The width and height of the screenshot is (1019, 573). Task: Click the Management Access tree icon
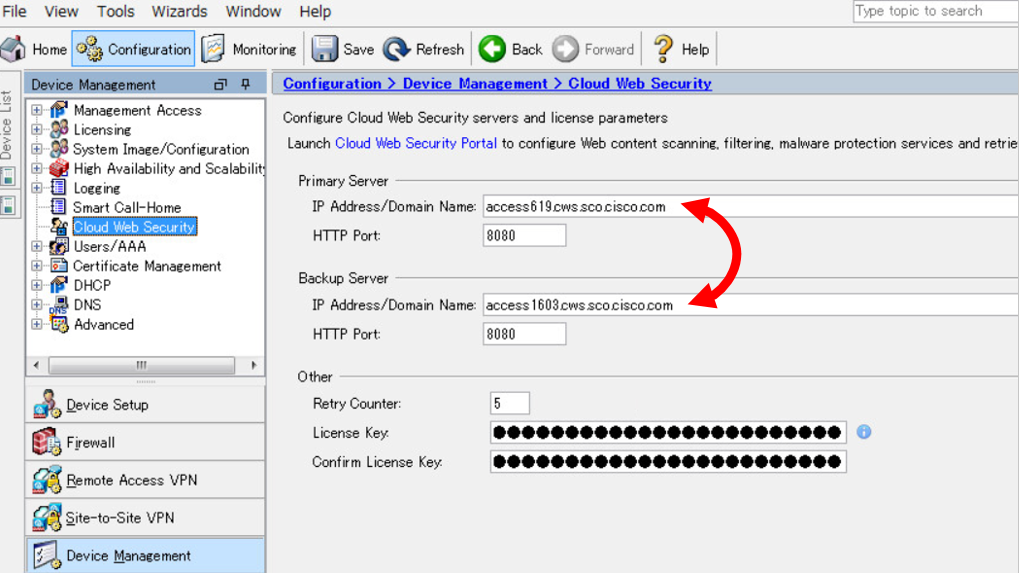point(58,110)
